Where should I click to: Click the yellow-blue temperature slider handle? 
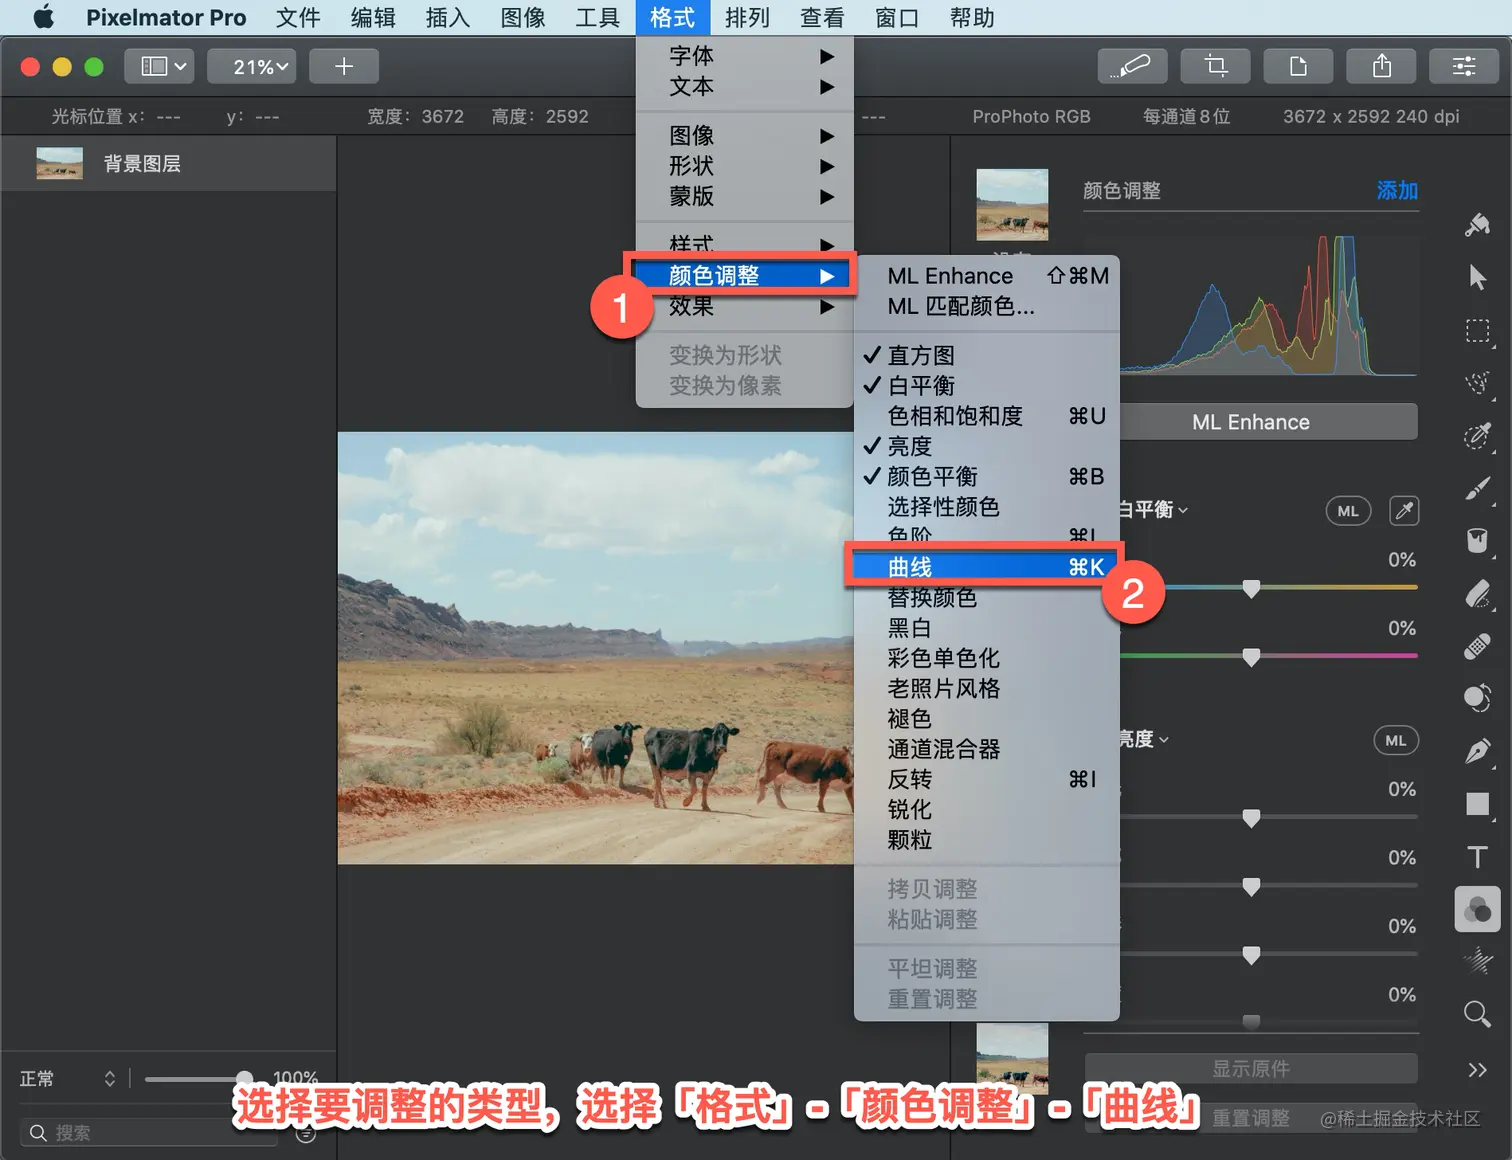[x=1251, y=589]
